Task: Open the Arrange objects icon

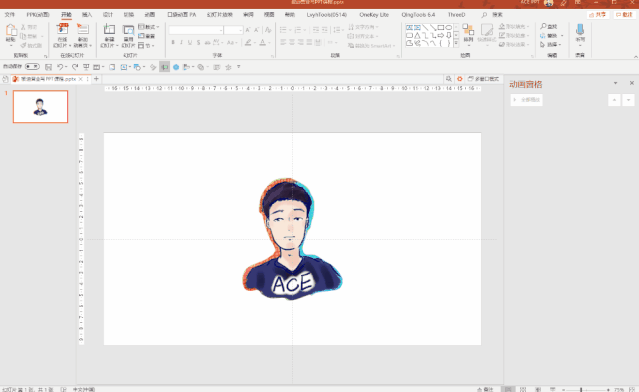Action: [x=468, y=30]
